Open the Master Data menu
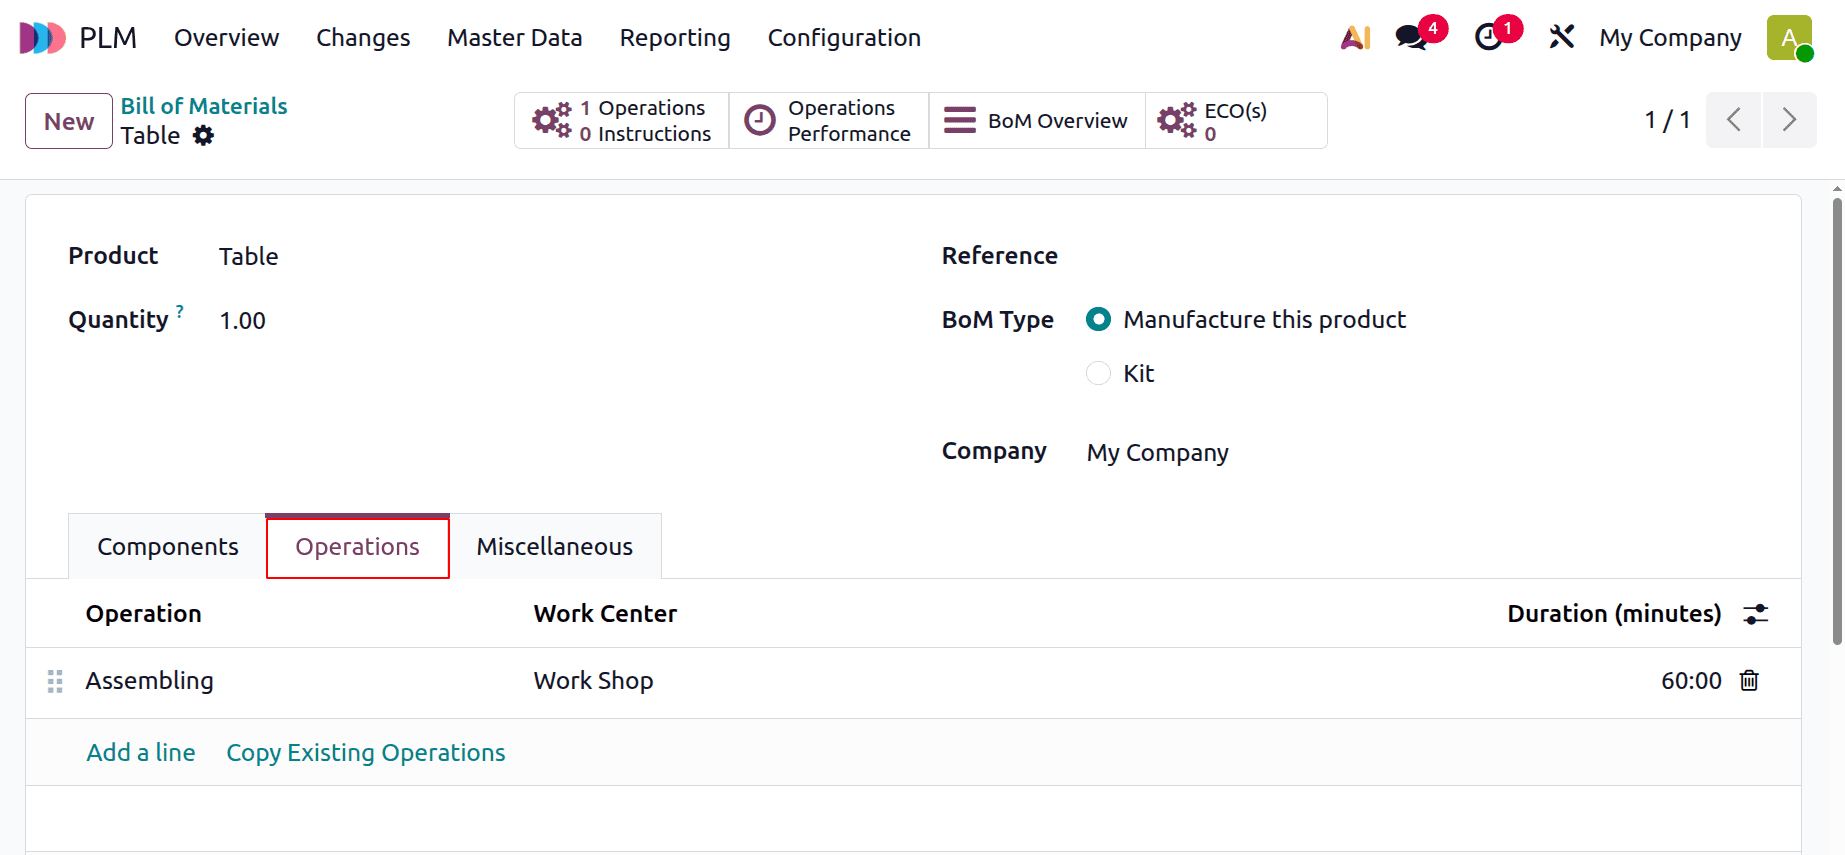Screen dimensions: 1845x855 [x=515, y=38]
